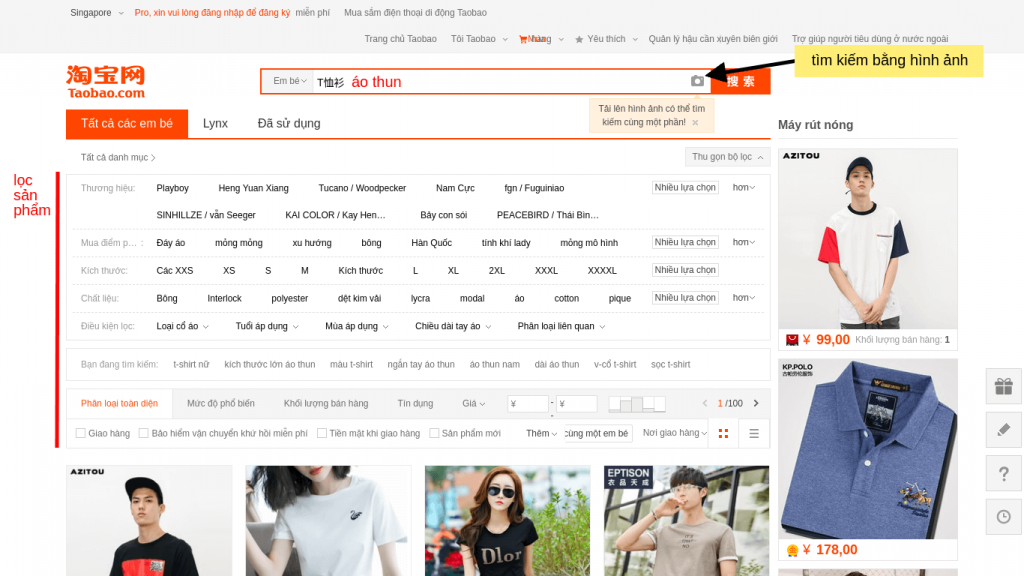Sort by Tín dụng
The height and width of the screenshot is (576, 1024).
pos(415,403)
